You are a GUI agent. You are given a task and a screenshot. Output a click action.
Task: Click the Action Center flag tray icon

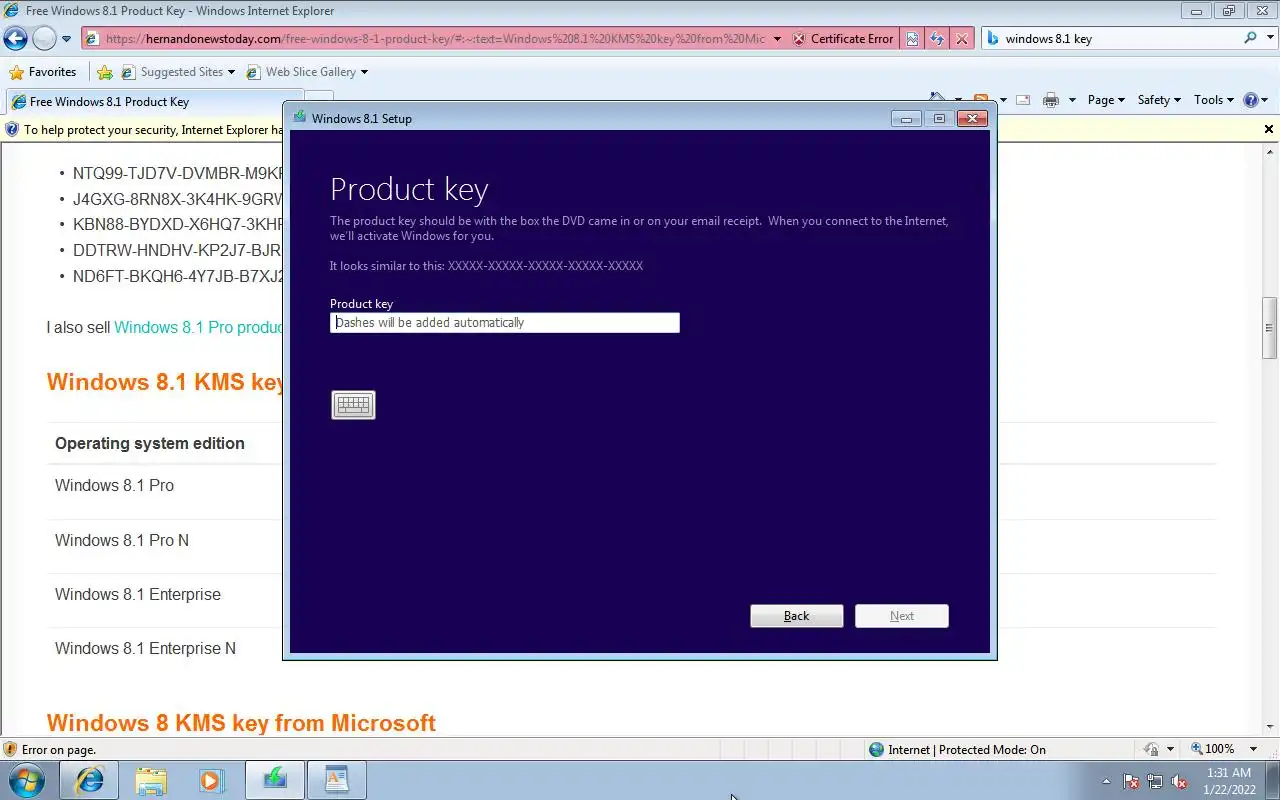pyautogui.click(x=1131, y=781)
